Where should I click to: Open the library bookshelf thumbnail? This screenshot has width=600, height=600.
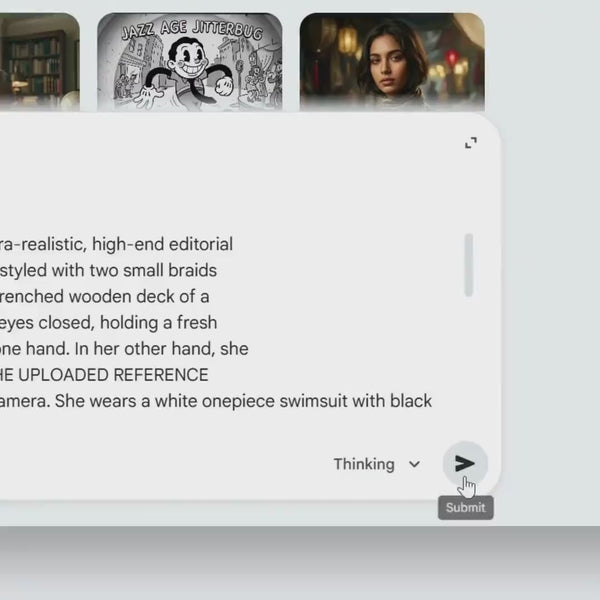coord(39,62)
